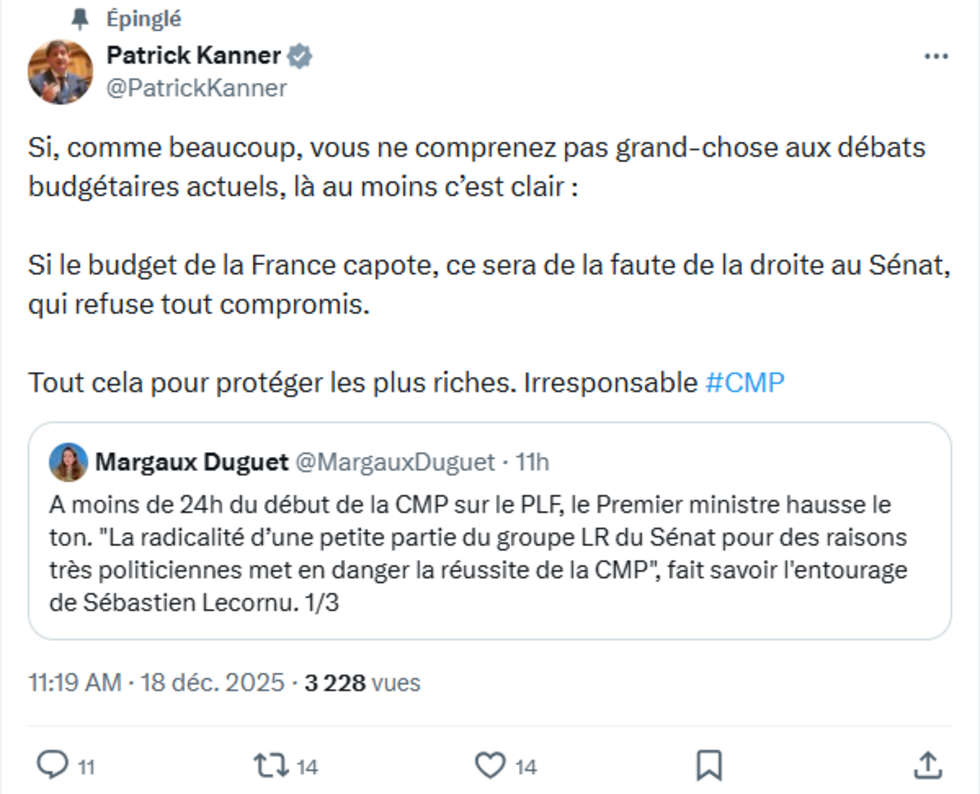Select Patrick Kanner's display name
The height and width of the screenshot is (794, 980).
coord(192,56)
